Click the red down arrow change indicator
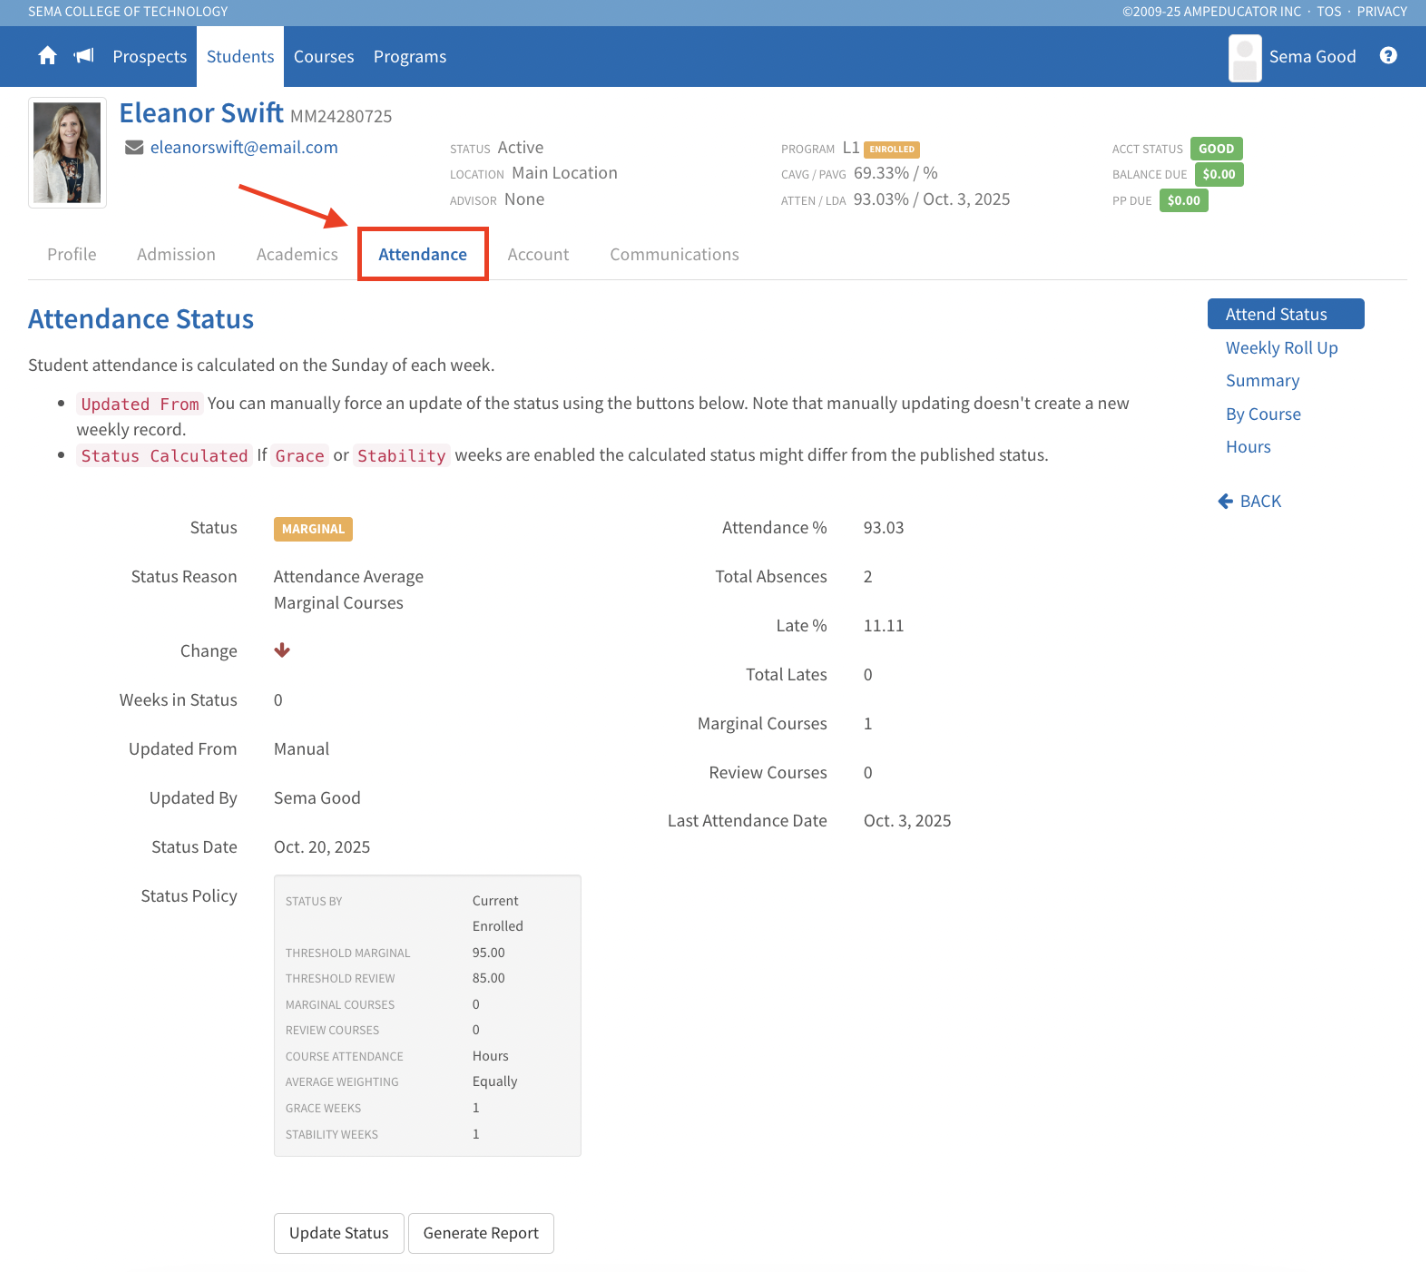Screen dimensions: 1426x1272 tap(282, 651)
